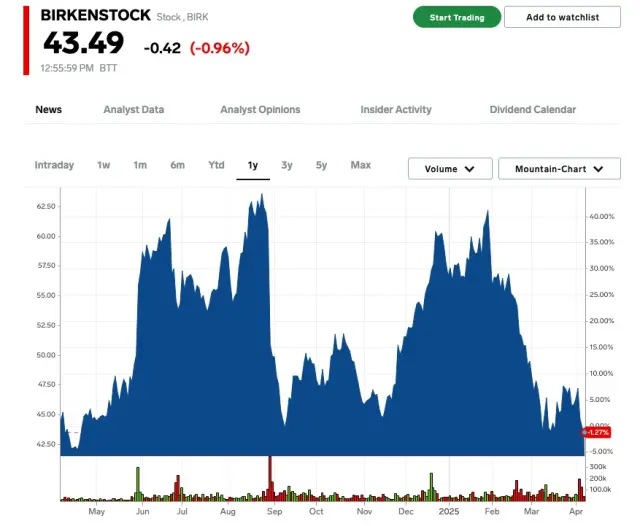Image resolution: width=640 pixels, height=526 pixels.
Task: Select the Intraday time range
Action: click(54, 165)
